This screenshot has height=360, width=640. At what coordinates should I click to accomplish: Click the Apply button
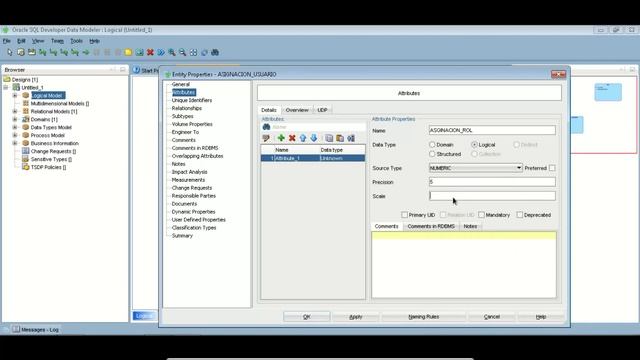356,317
